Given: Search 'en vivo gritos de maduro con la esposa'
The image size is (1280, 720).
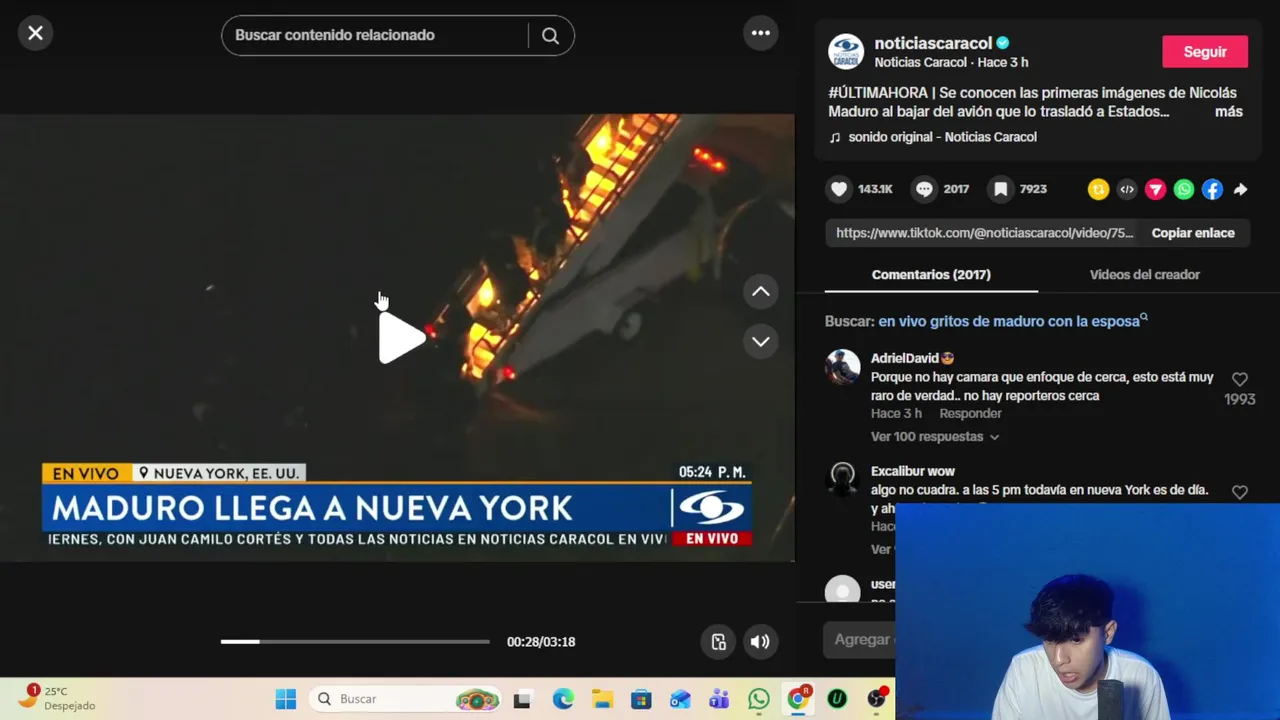Looking at the screenshot, I should tap(1012, 321).
